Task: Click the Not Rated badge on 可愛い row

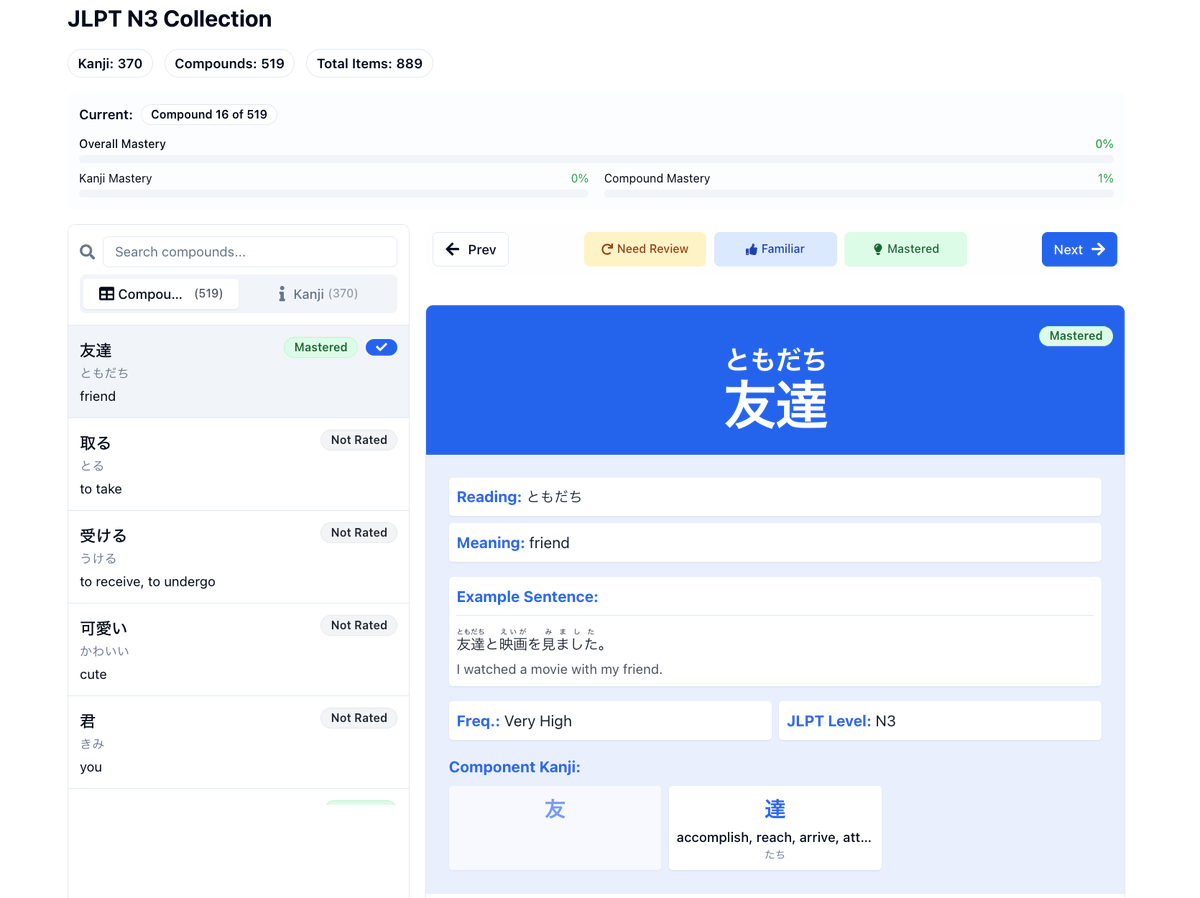Action: click(359, 625)
